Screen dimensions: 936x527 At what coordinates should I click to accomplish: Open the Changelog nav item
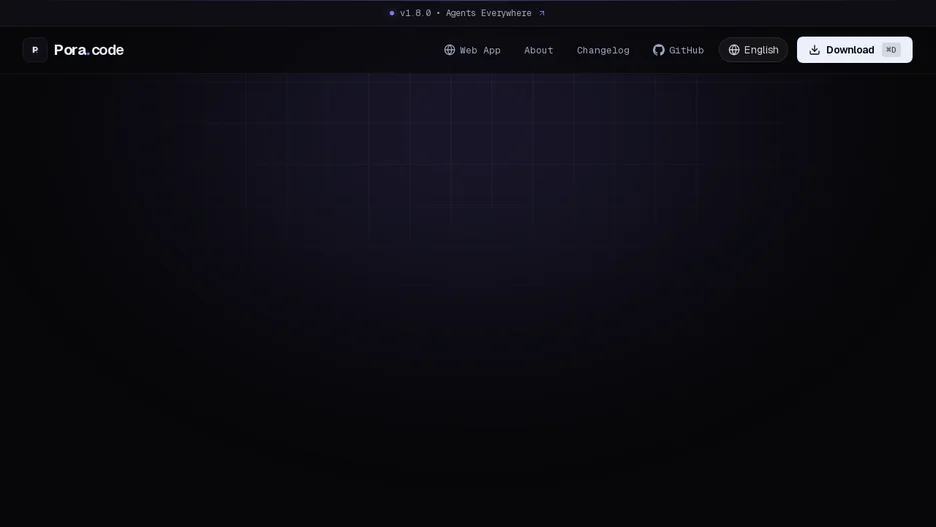[x=603, y=50]
